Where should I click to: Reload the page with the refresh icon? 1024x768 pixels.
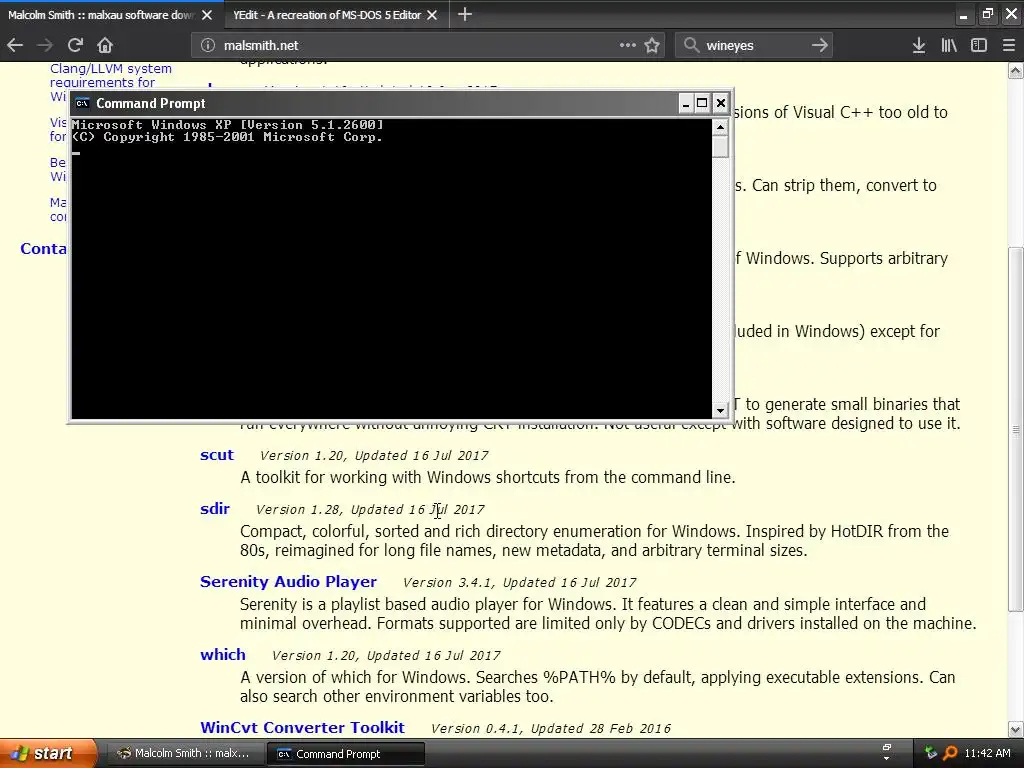[75, 45]
